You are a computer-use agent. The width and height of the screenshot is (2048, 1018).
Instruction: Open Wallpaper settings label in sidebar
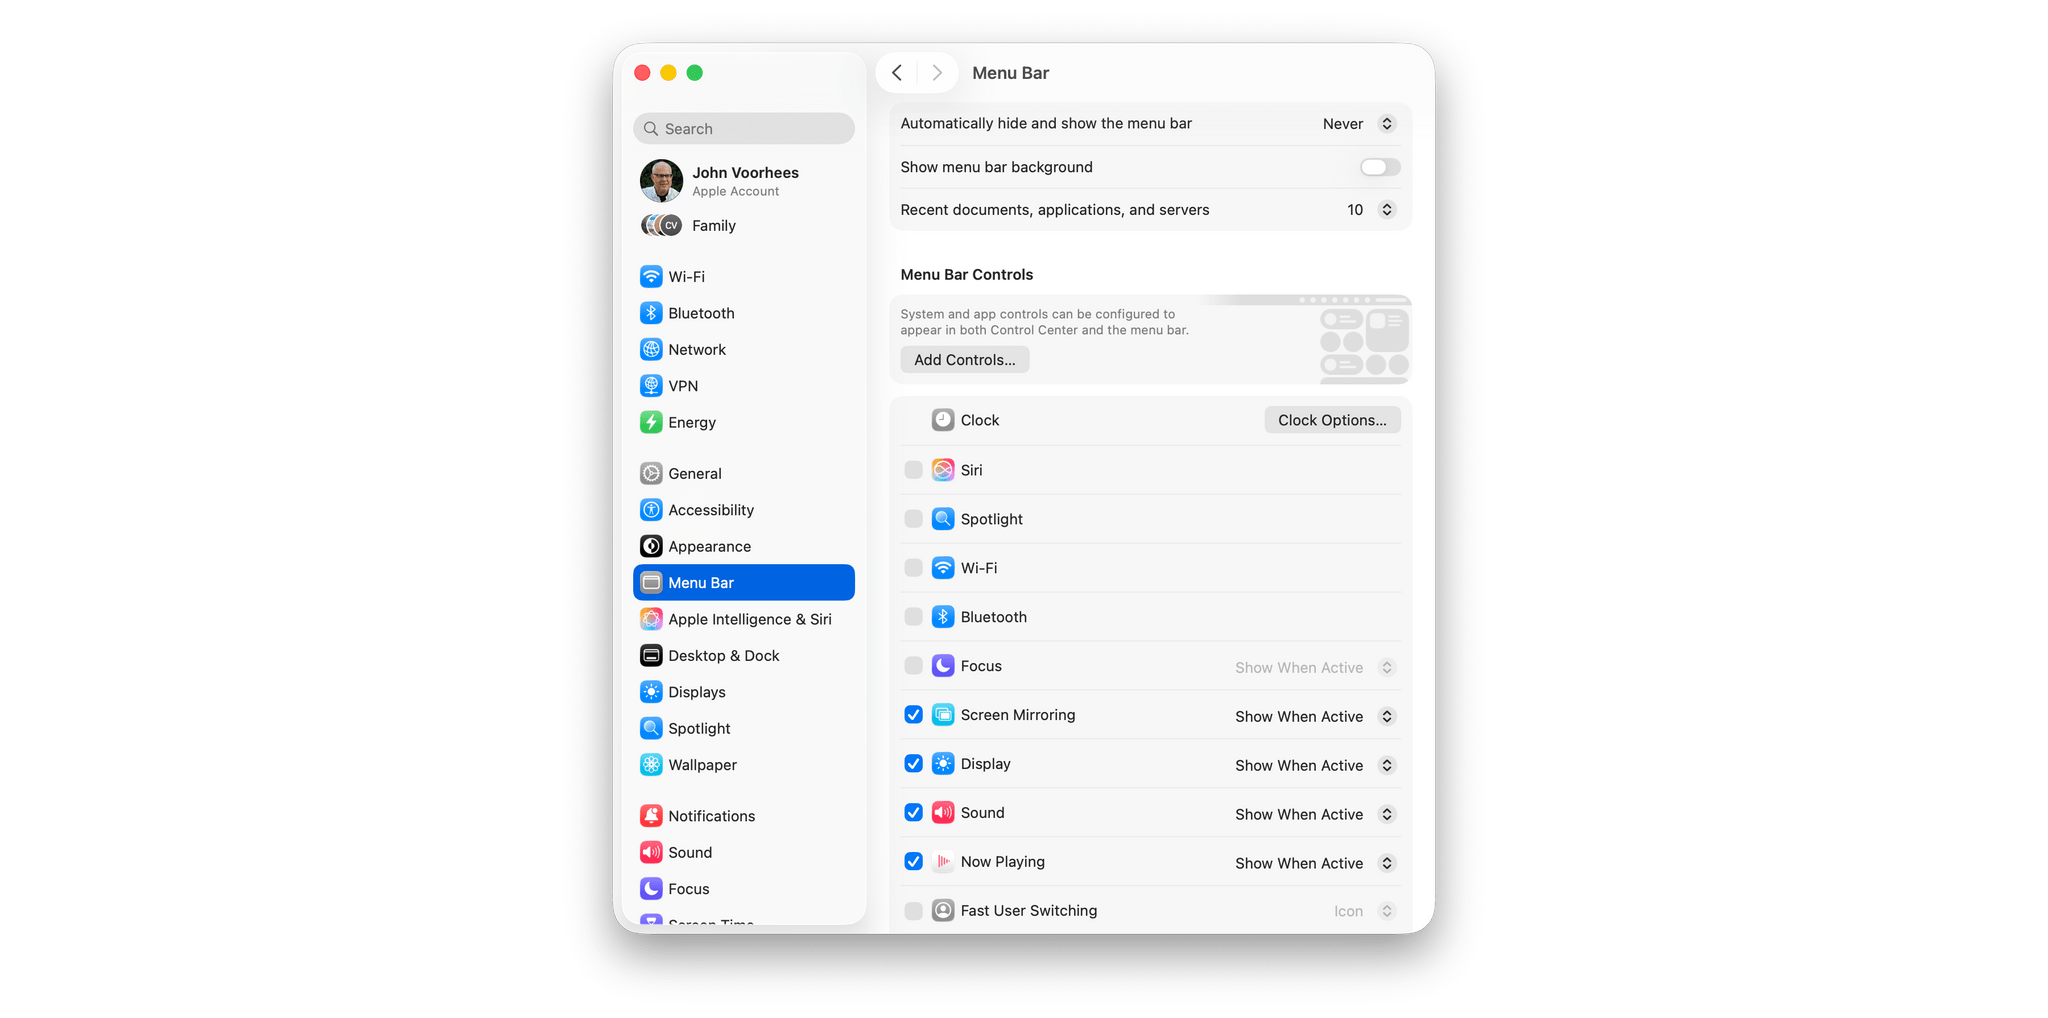tap(703, 765)
